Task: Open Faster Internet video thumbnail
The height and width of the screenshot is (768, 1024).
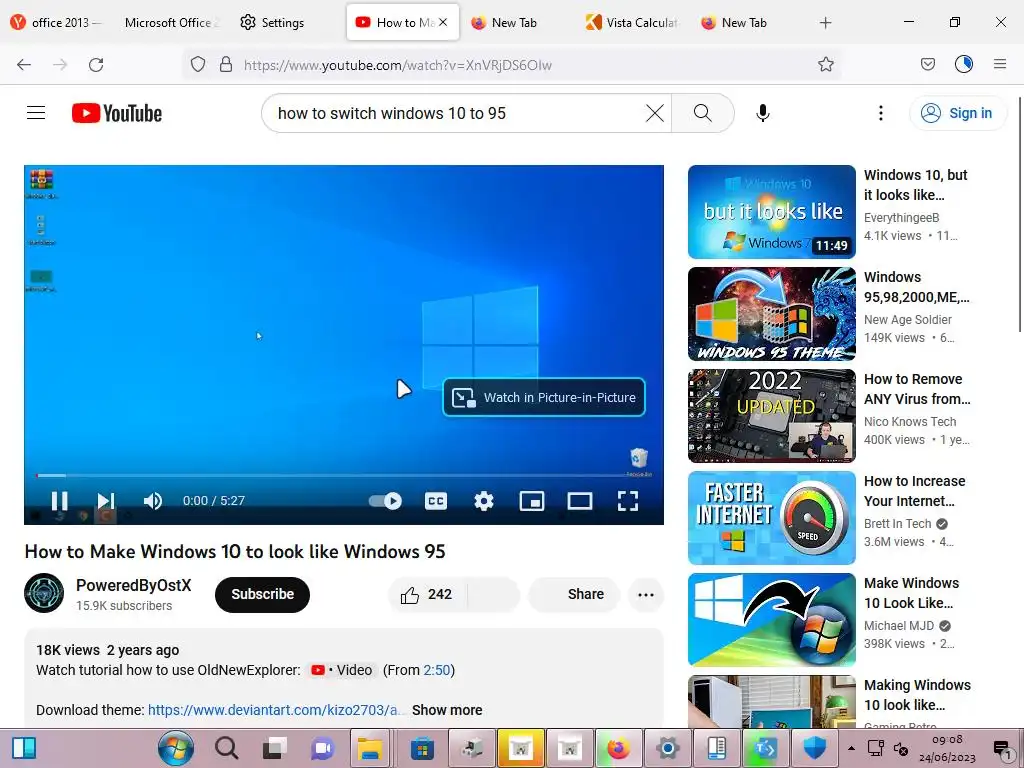Action: pos(772,517)
